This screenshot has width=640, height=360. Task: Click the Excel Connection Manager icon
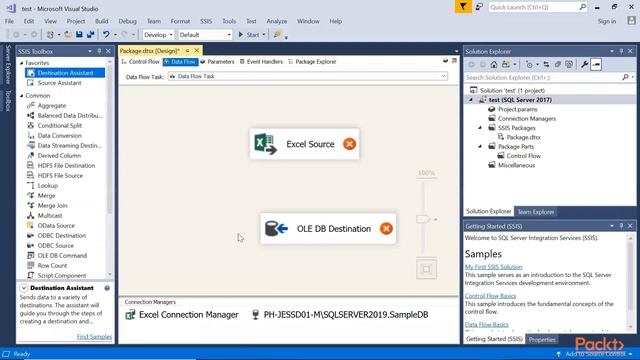click(x=130, y=315)
